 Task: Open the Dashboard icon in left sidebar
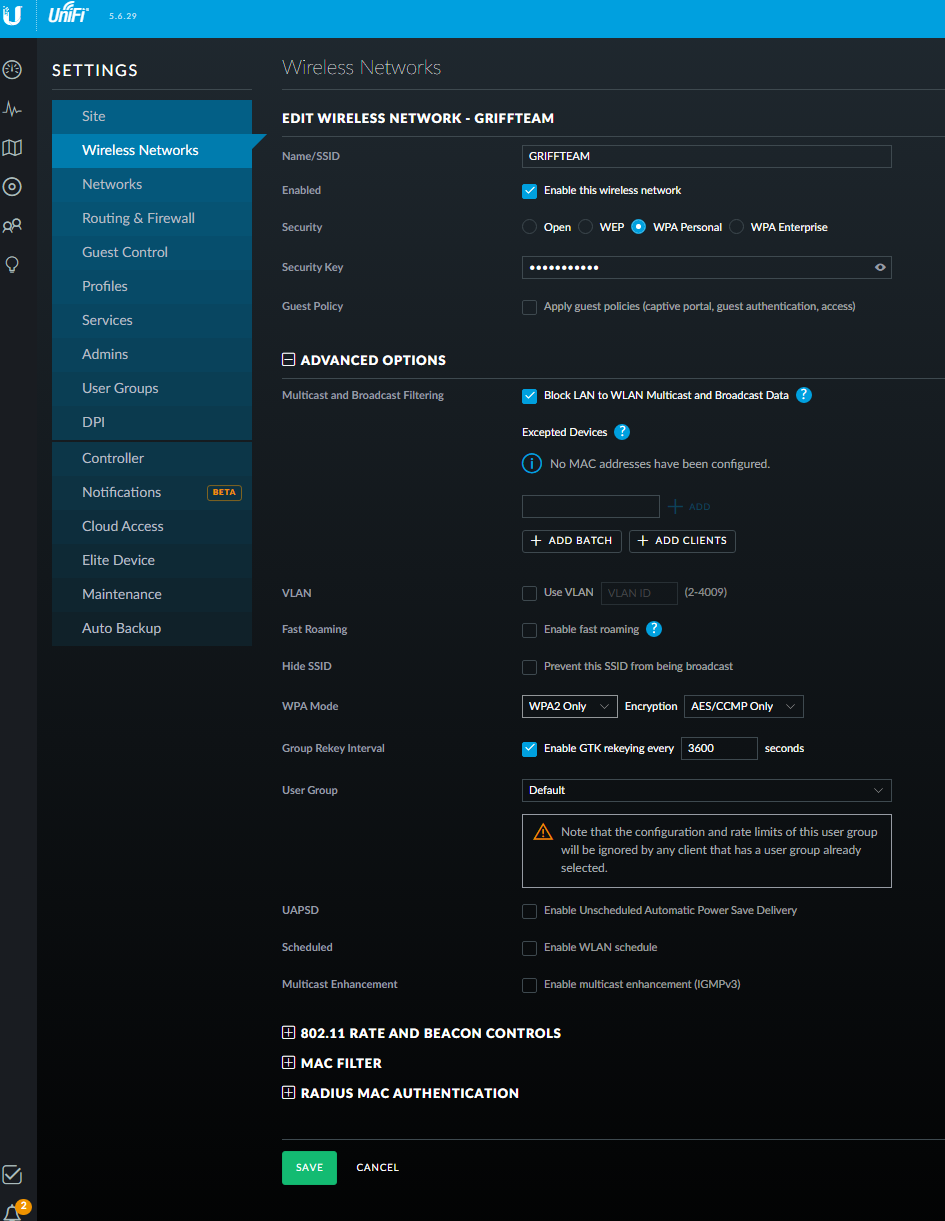[12, 70]
